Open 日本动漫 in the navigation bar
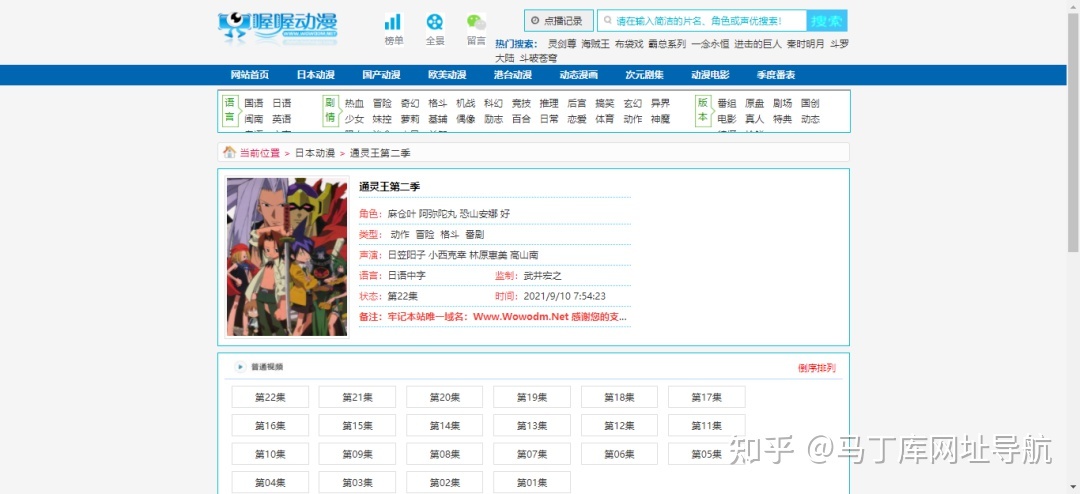 (315, 75)
